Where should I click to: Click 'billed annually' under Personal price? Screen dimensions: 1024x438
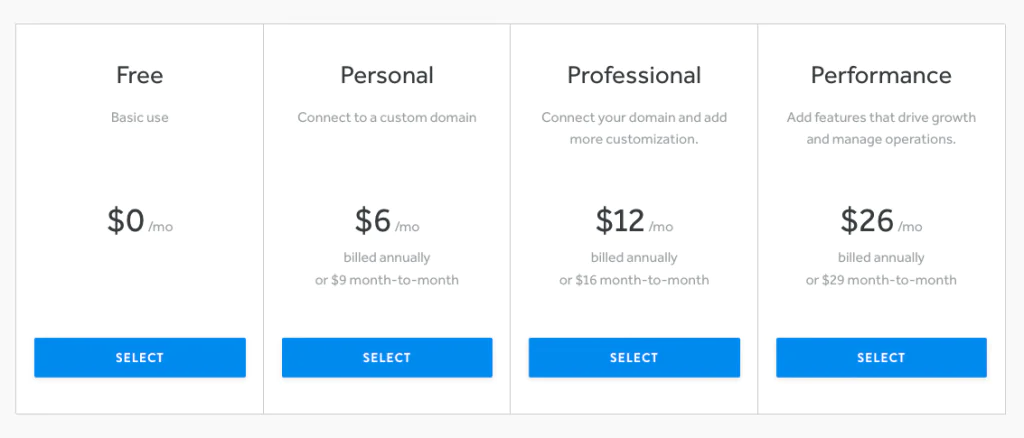pyautogui.click(x=387, y=258)
